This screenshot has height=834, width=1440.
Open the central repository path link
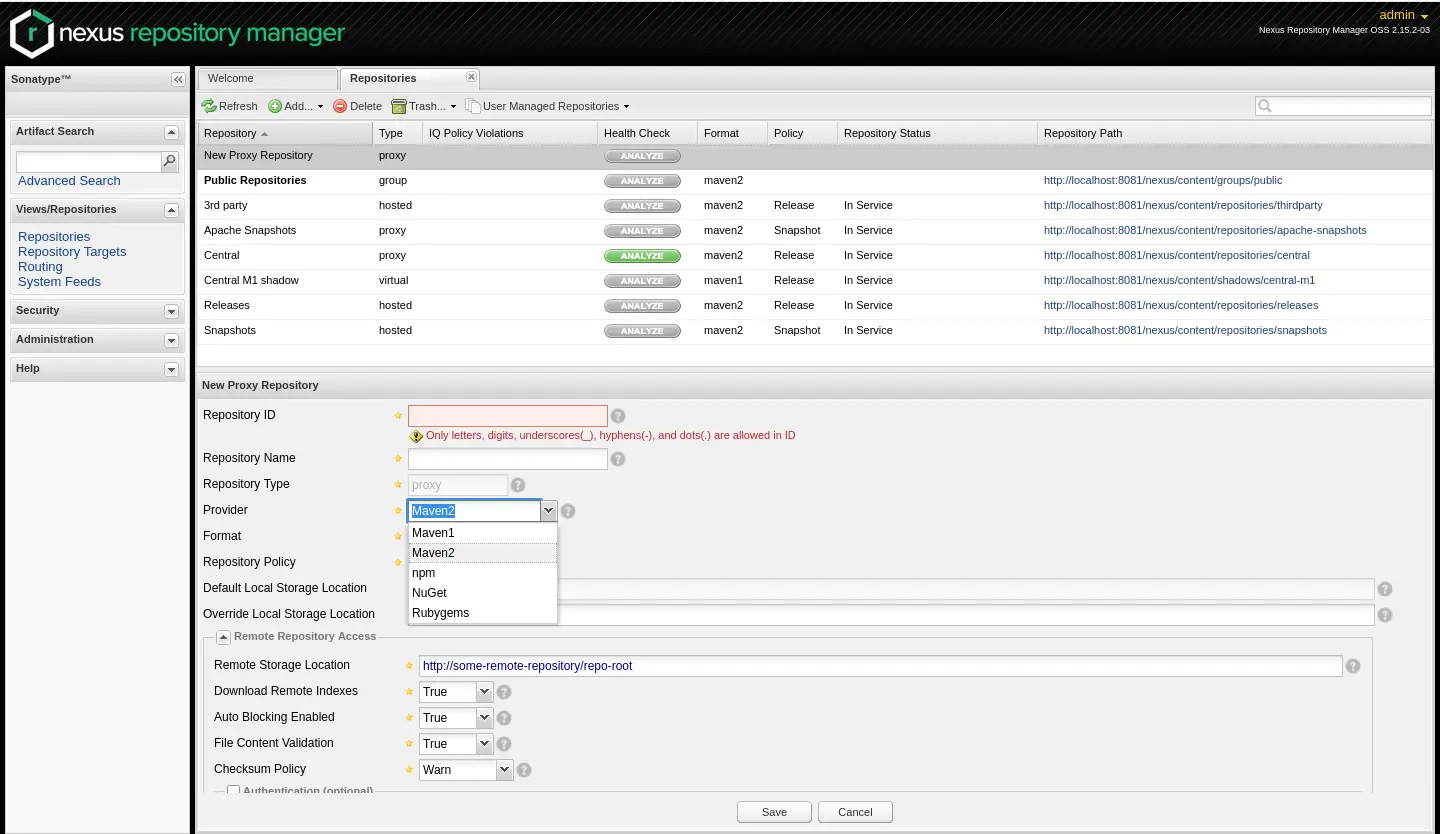point(1176,256)
